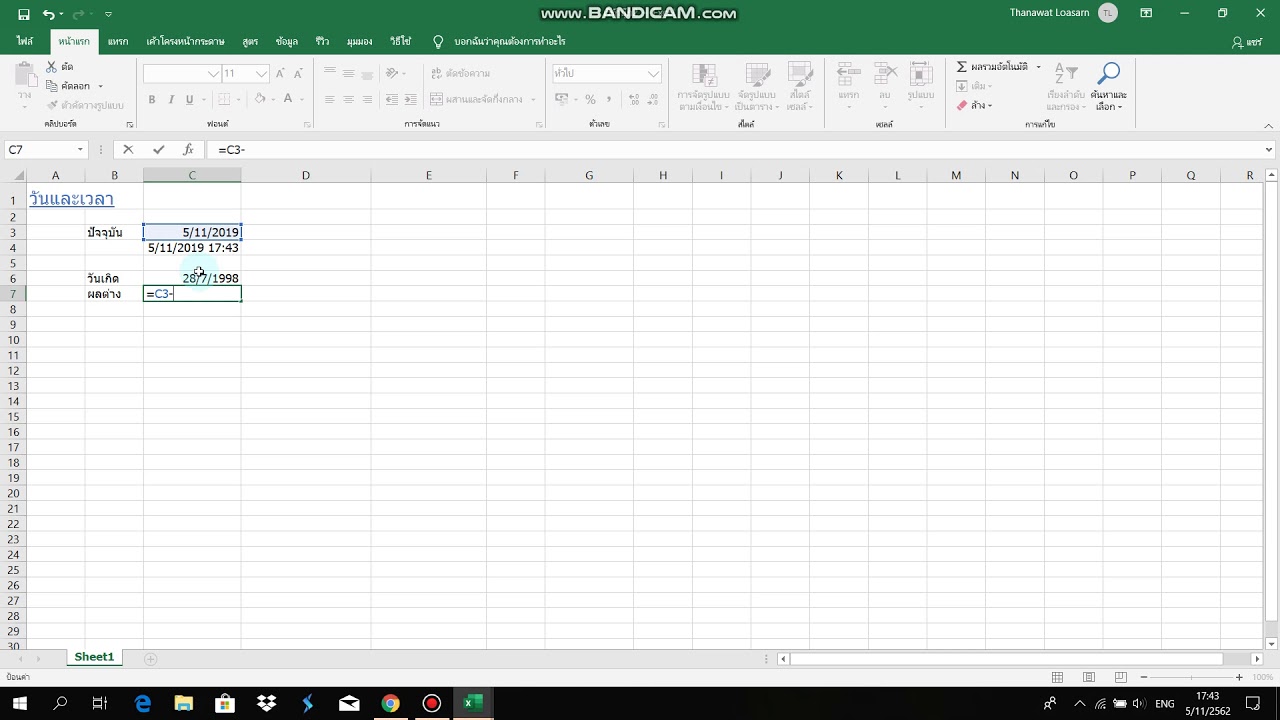Open the font size dropdown
Screen dimensions: 1280x720
coord(261,73)
